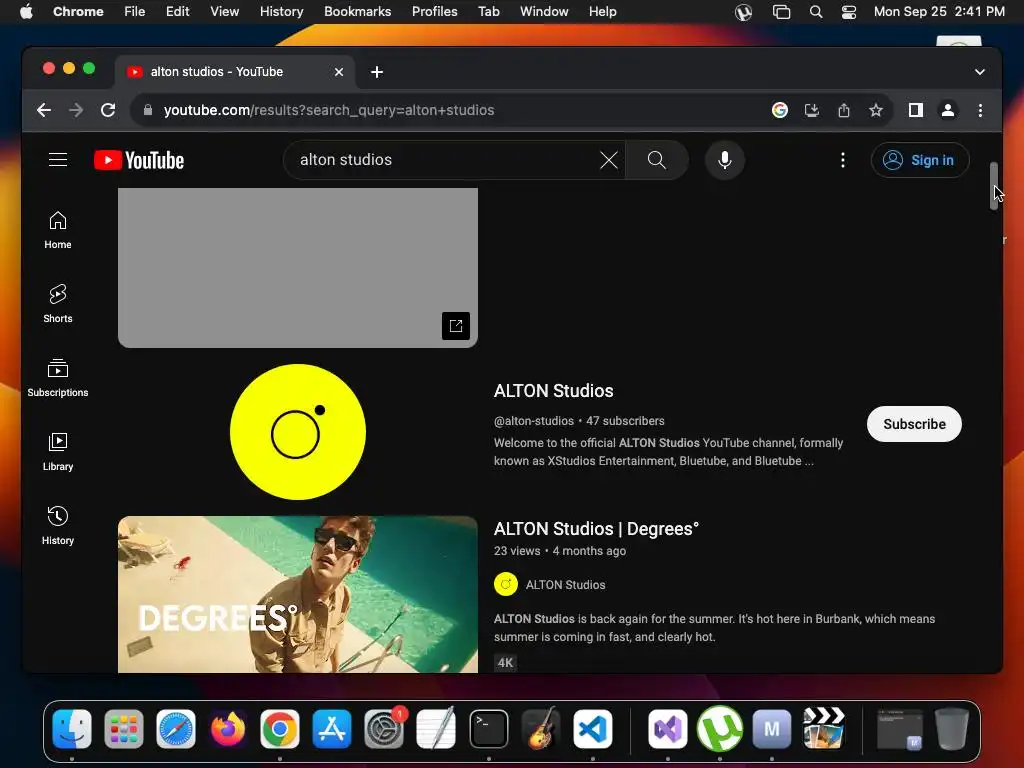Viewport: 1024px width, 768px height.
Task: Open the File menu
Action: coord(135,12)
